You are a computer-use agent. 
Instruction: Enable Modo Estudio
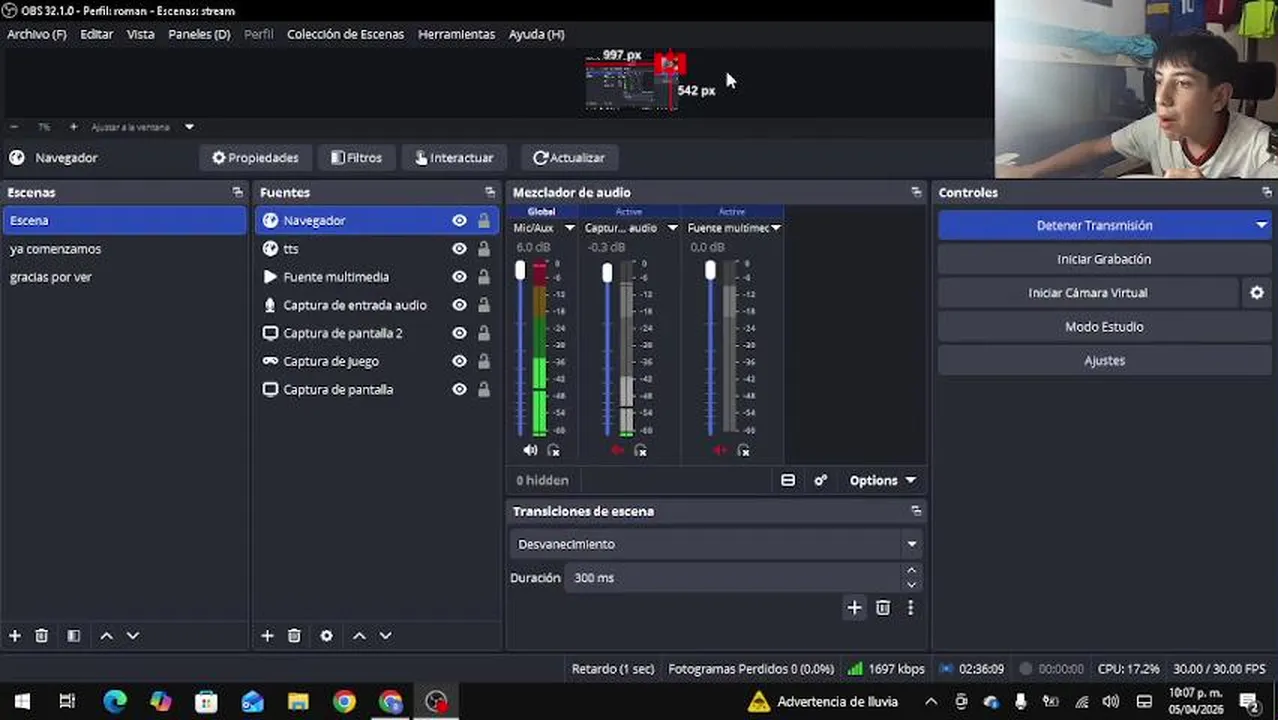1104,327
